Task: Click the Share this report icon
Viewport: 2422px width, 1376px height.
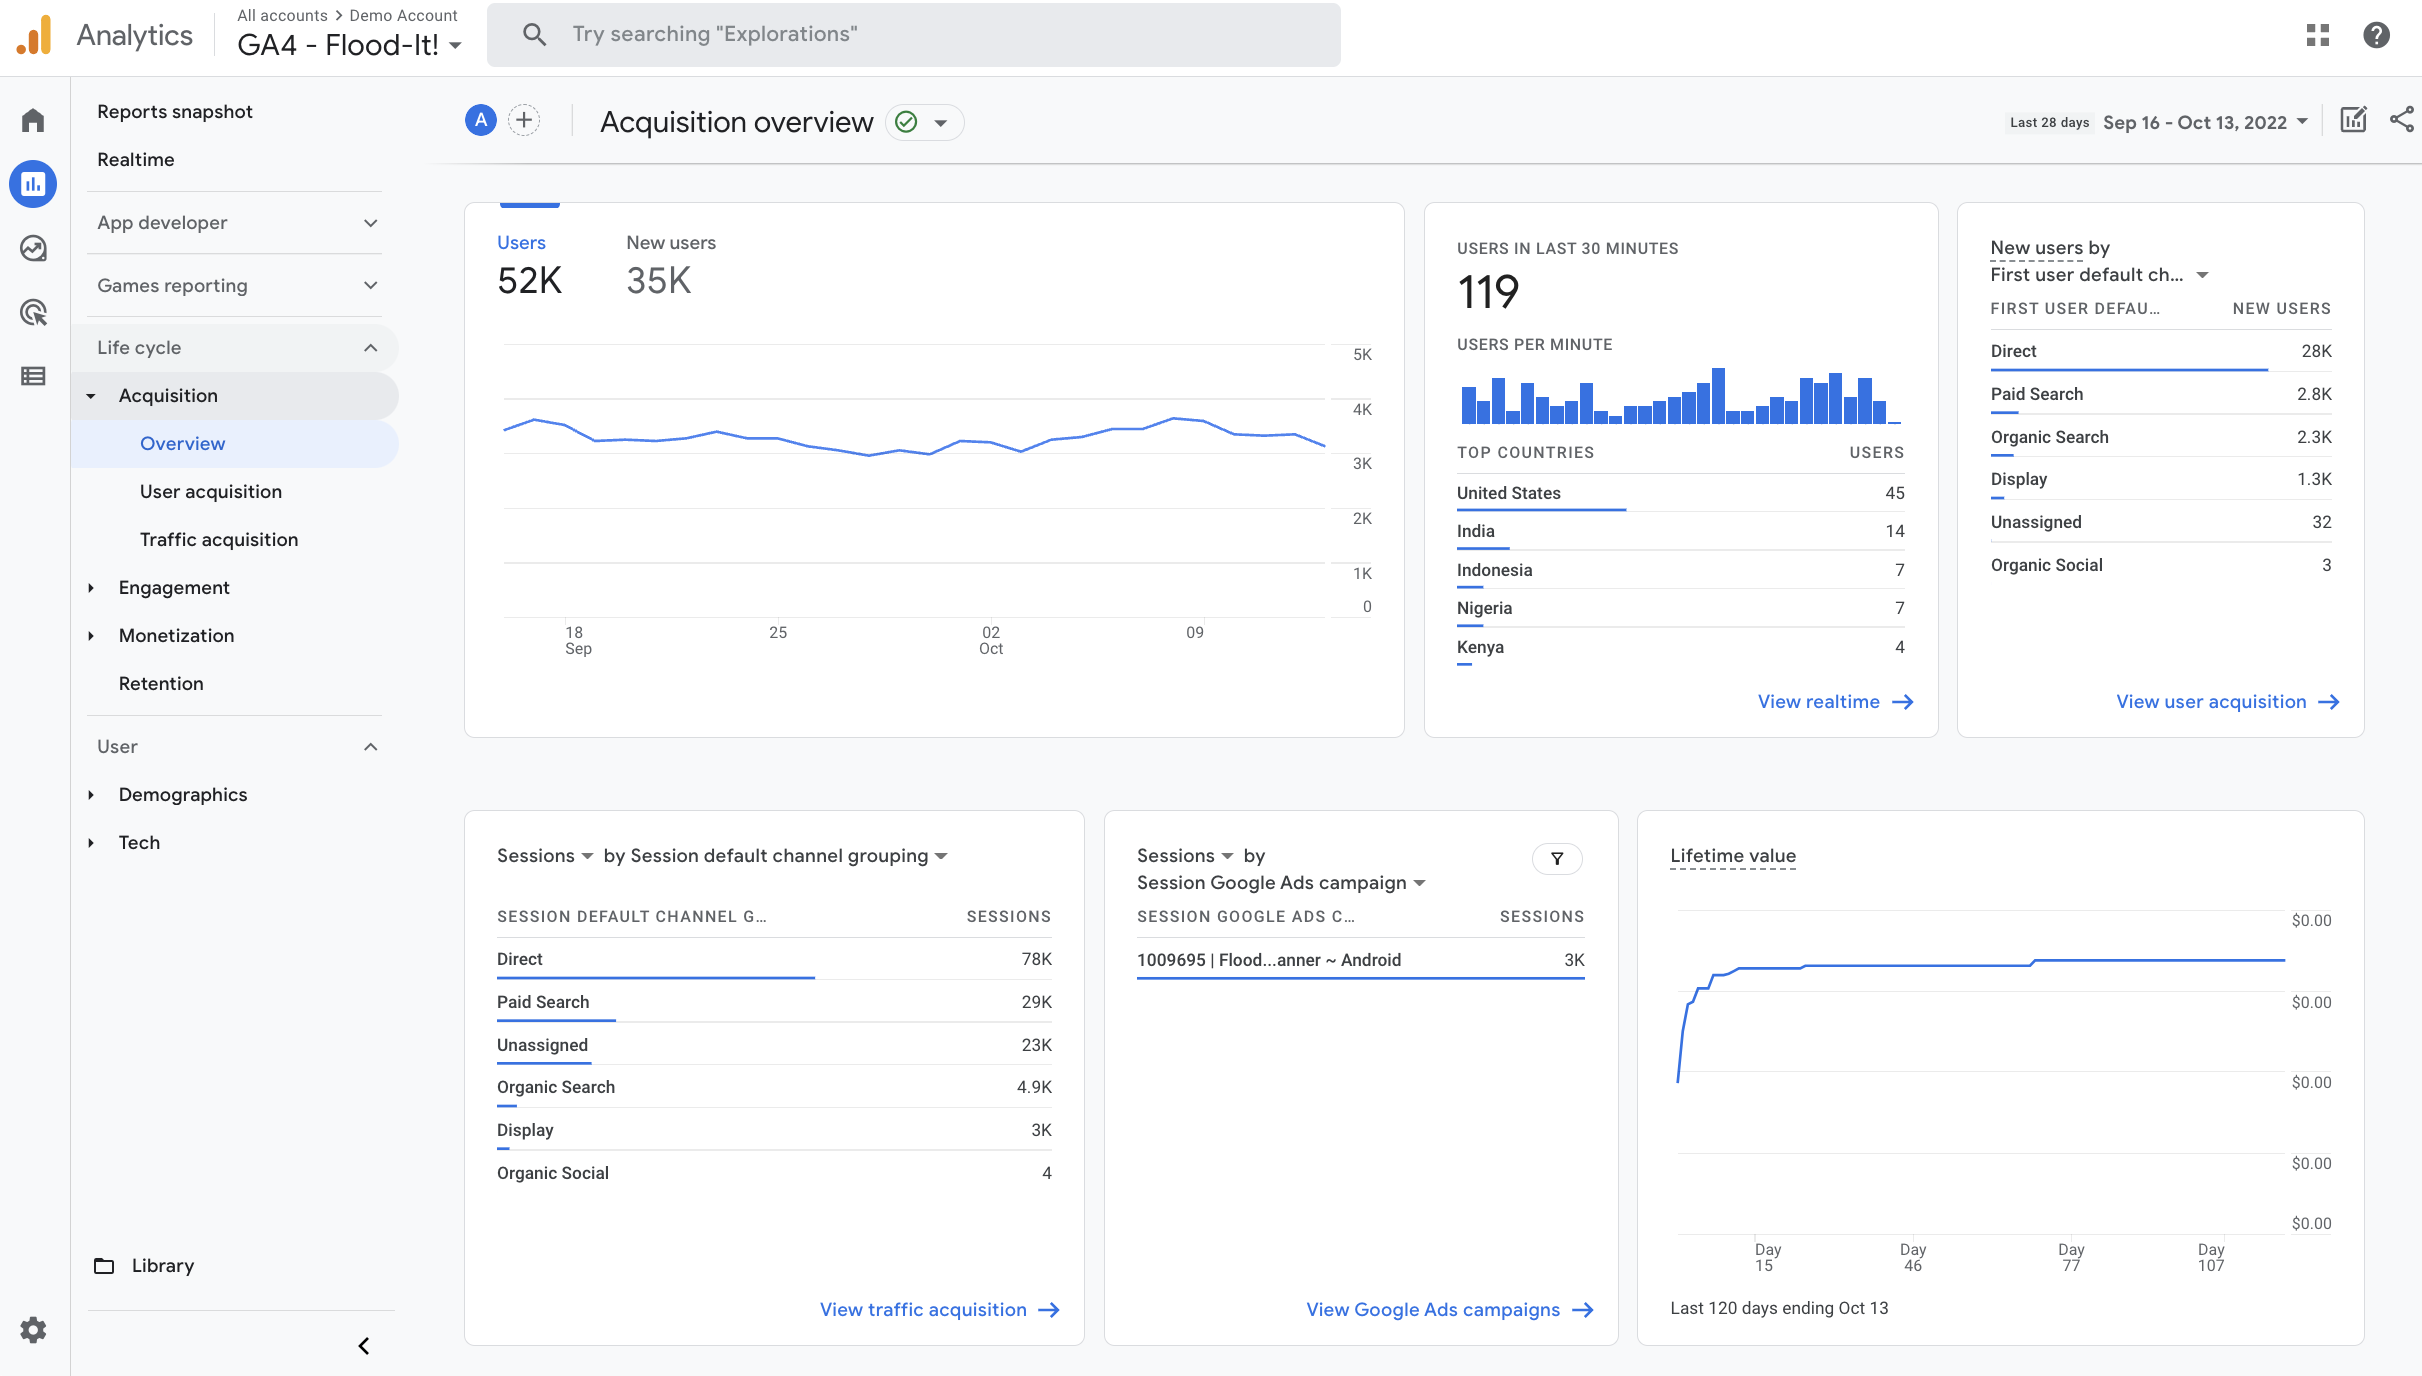Action: pos(2401,121)
